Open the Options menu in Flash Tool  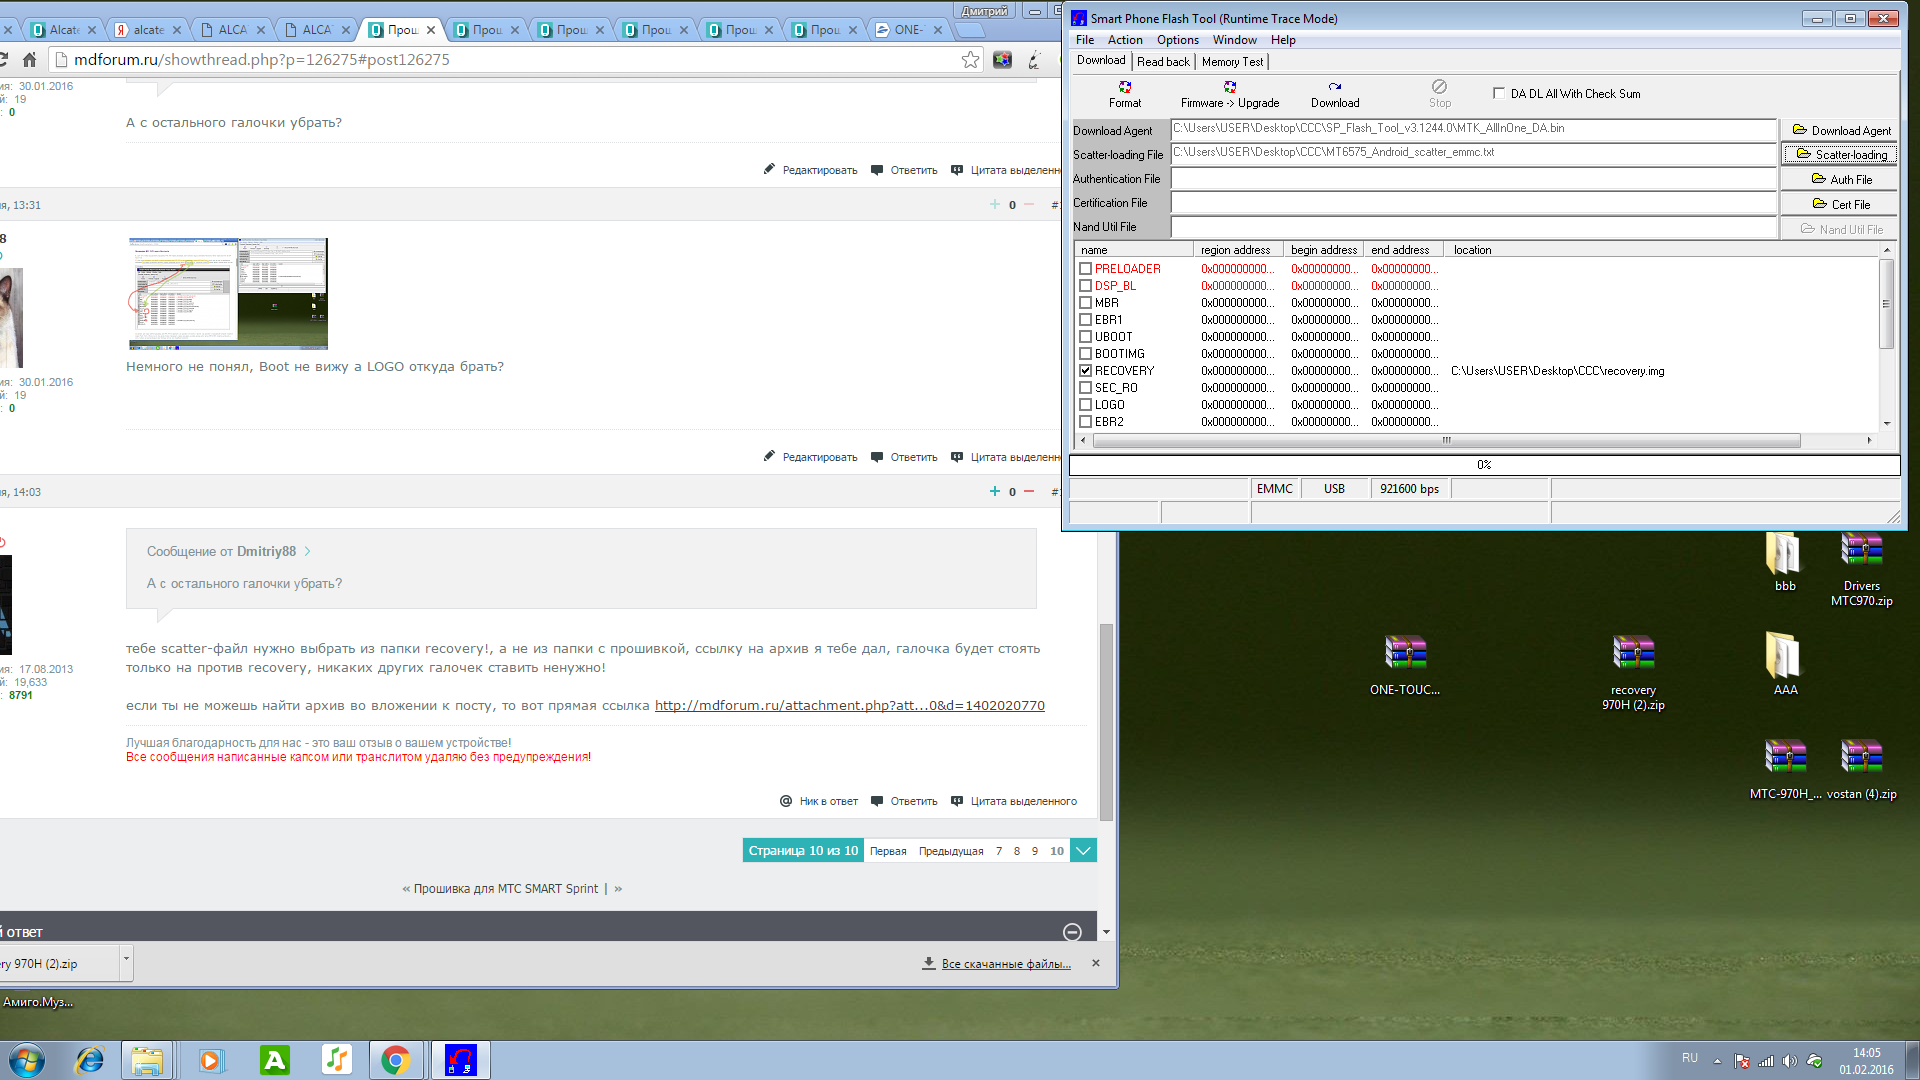coord(1177,40)
